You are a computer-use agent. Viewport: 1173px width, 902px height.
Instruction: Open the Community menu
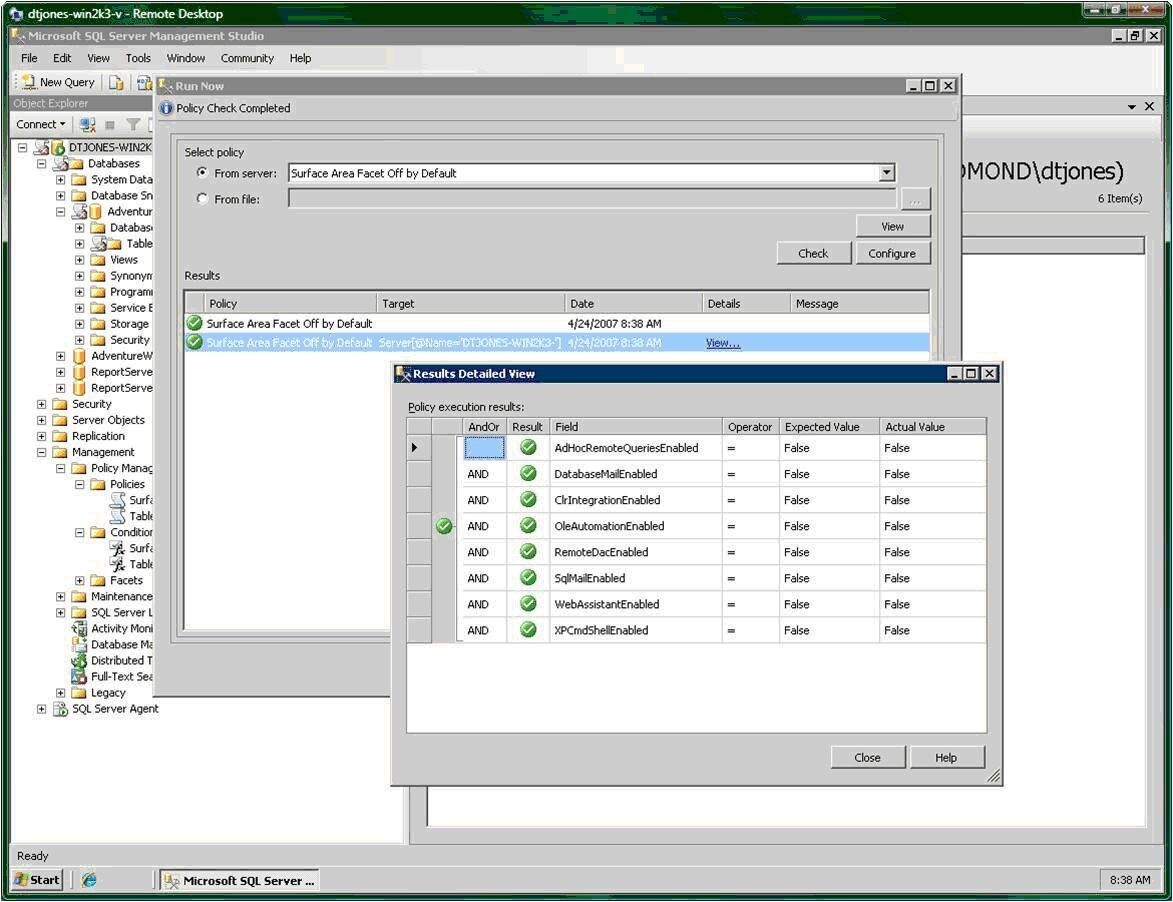[246, 58]
